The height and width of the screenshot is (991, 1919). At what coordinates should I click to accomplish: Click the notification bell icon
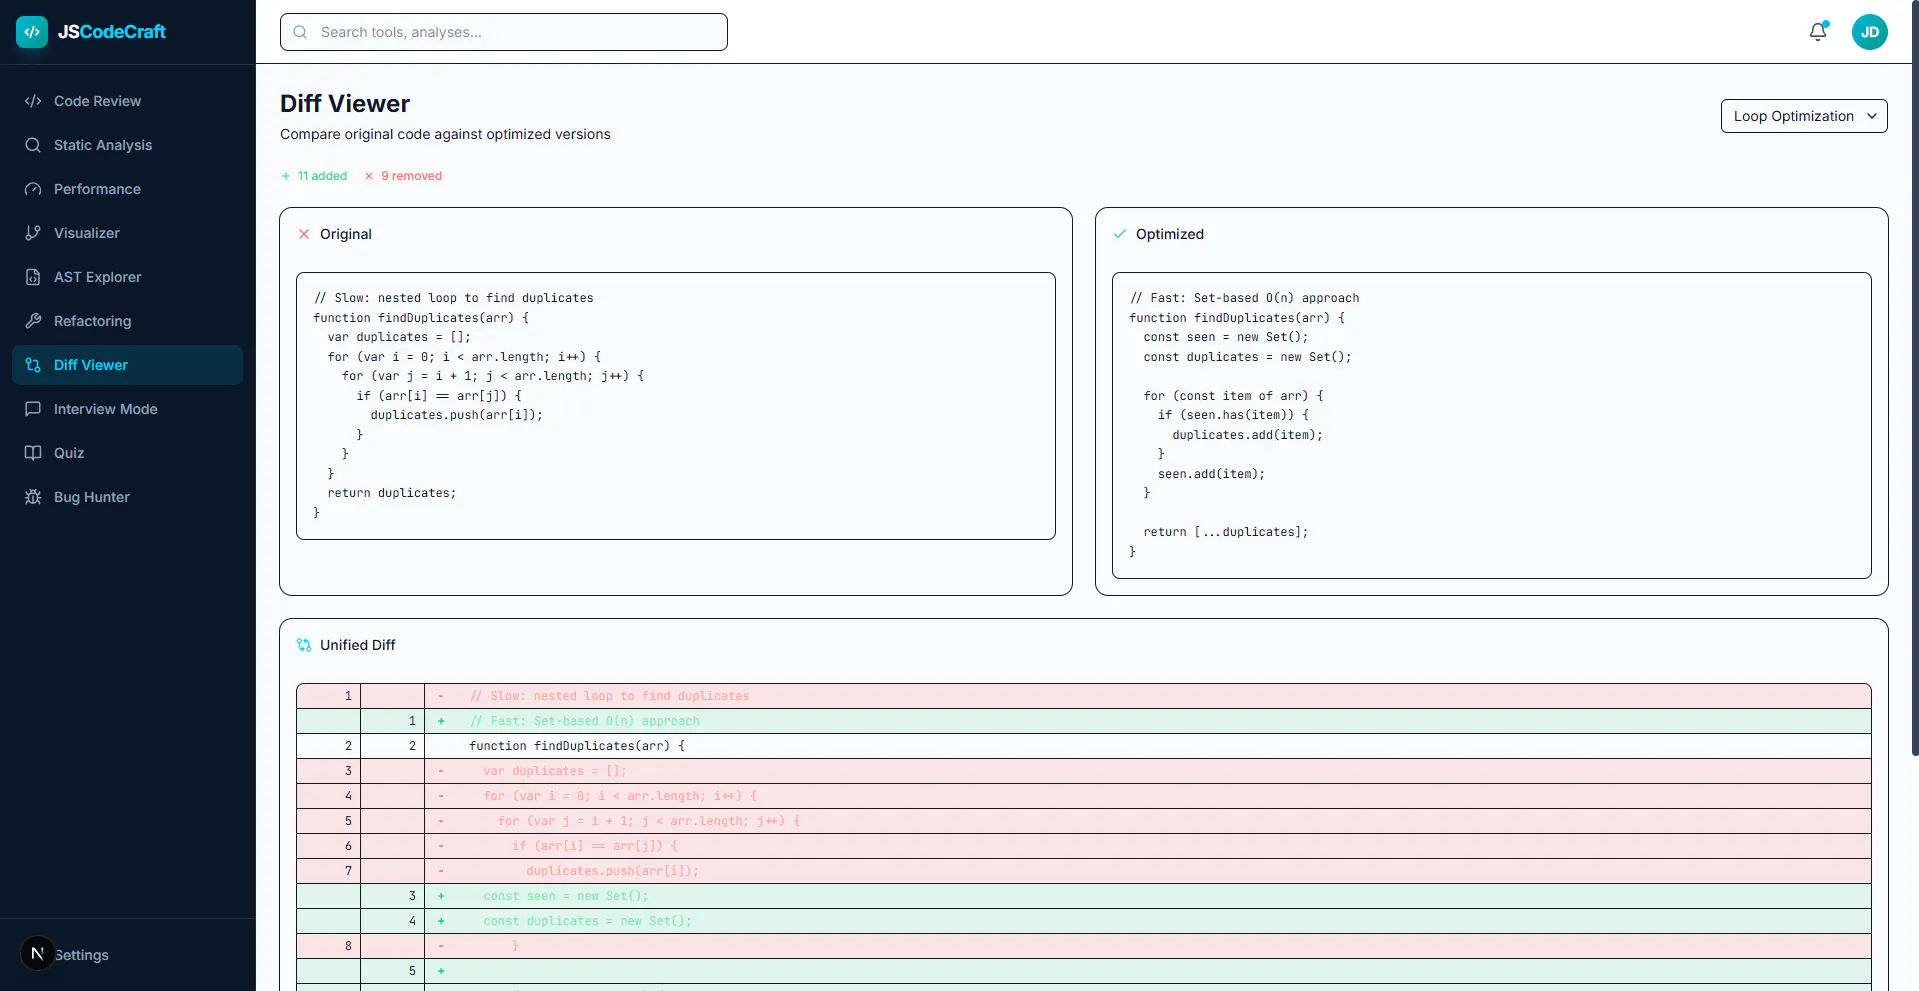coord(1818,32)
